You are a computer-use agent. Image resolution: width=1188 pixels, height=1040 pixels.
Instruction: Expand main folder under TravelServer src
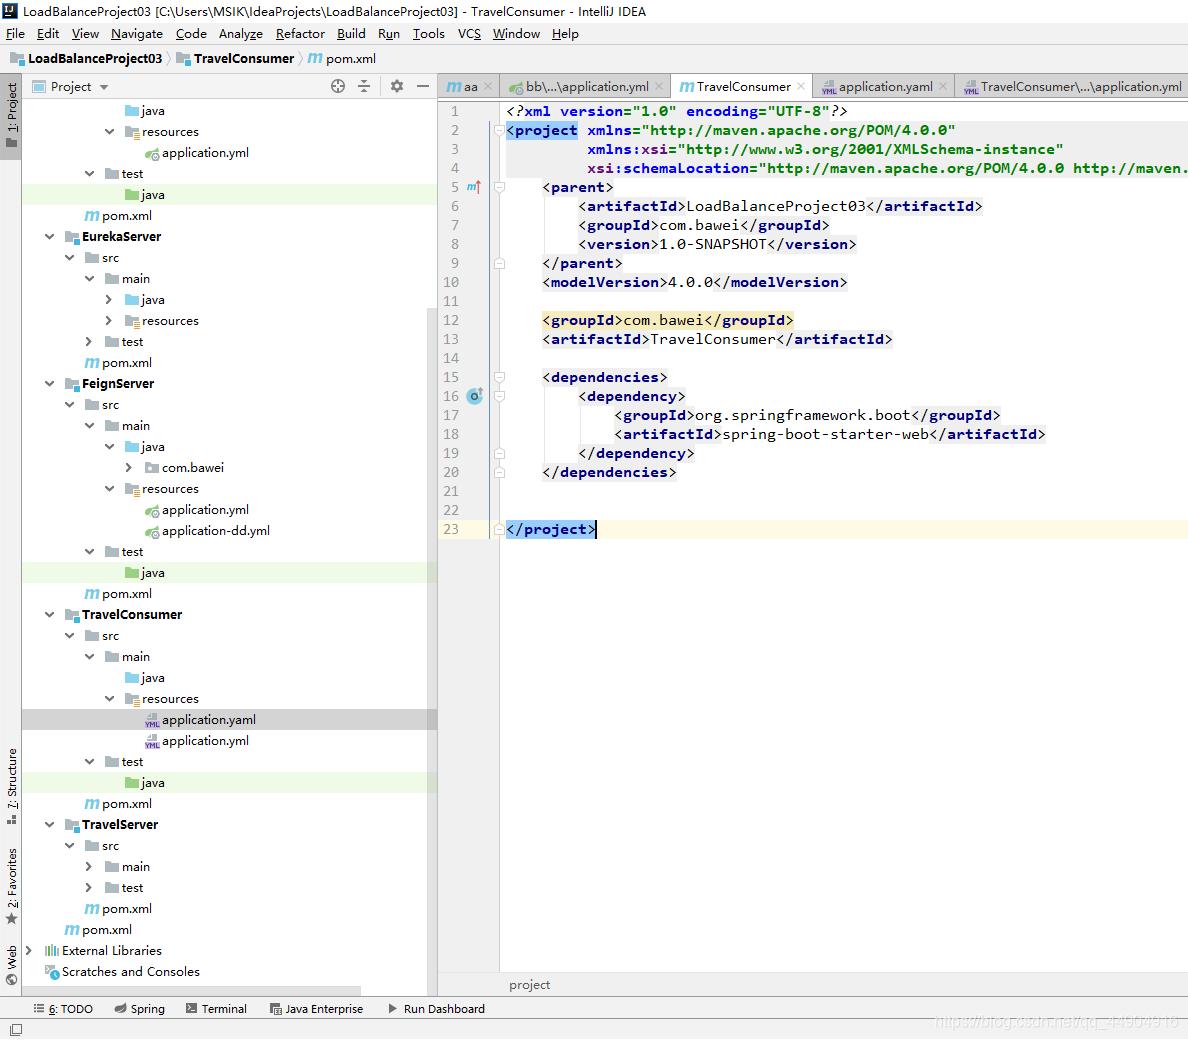(x=89, y=866)
